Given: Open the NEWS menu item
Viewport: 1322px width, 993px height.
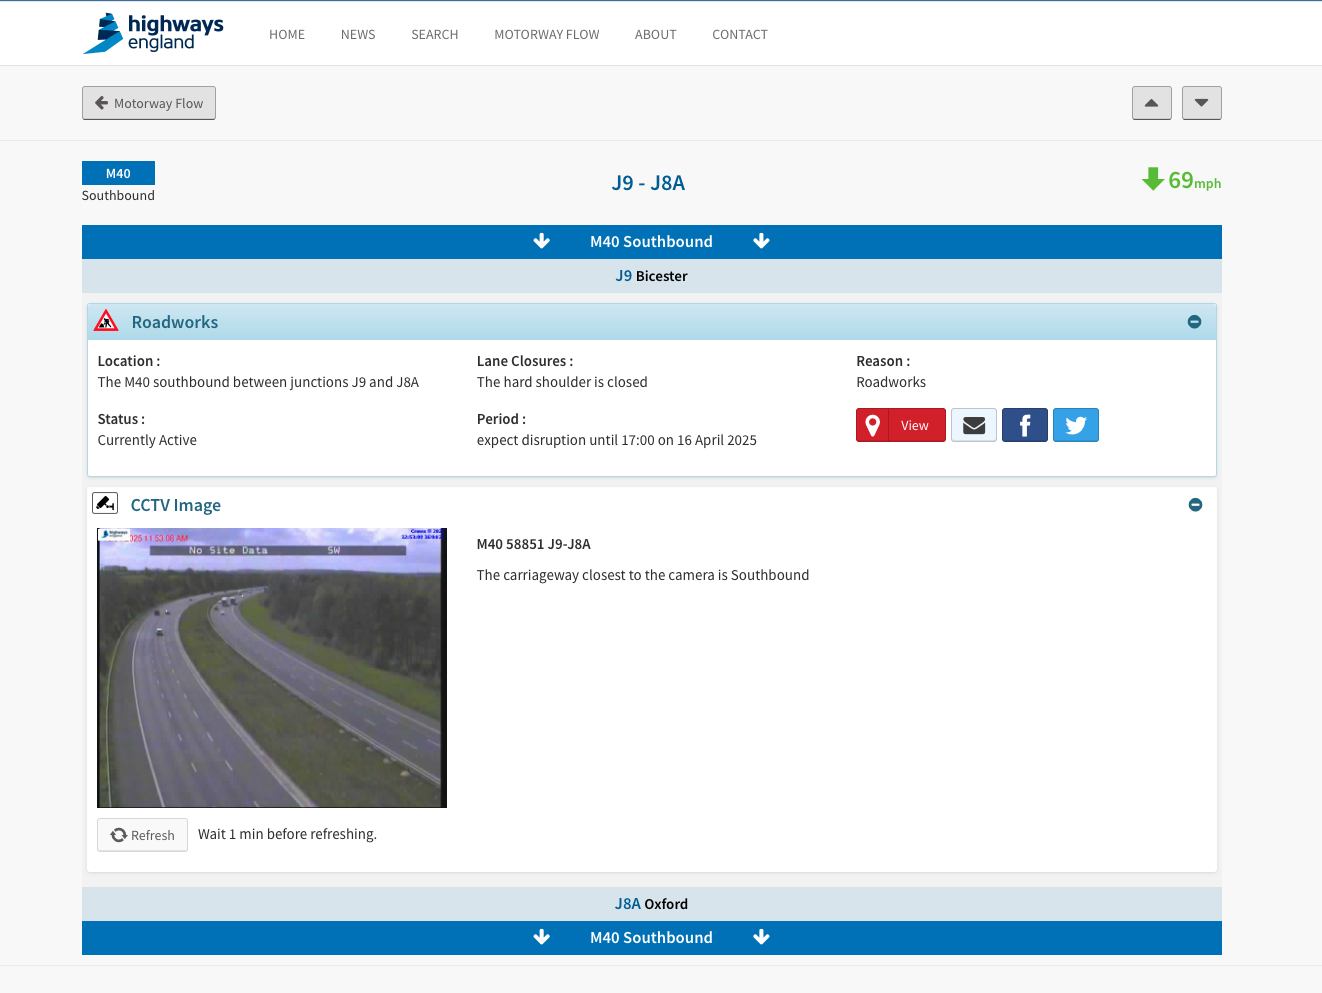Looking at the screenshot, I should coord(358,34).
